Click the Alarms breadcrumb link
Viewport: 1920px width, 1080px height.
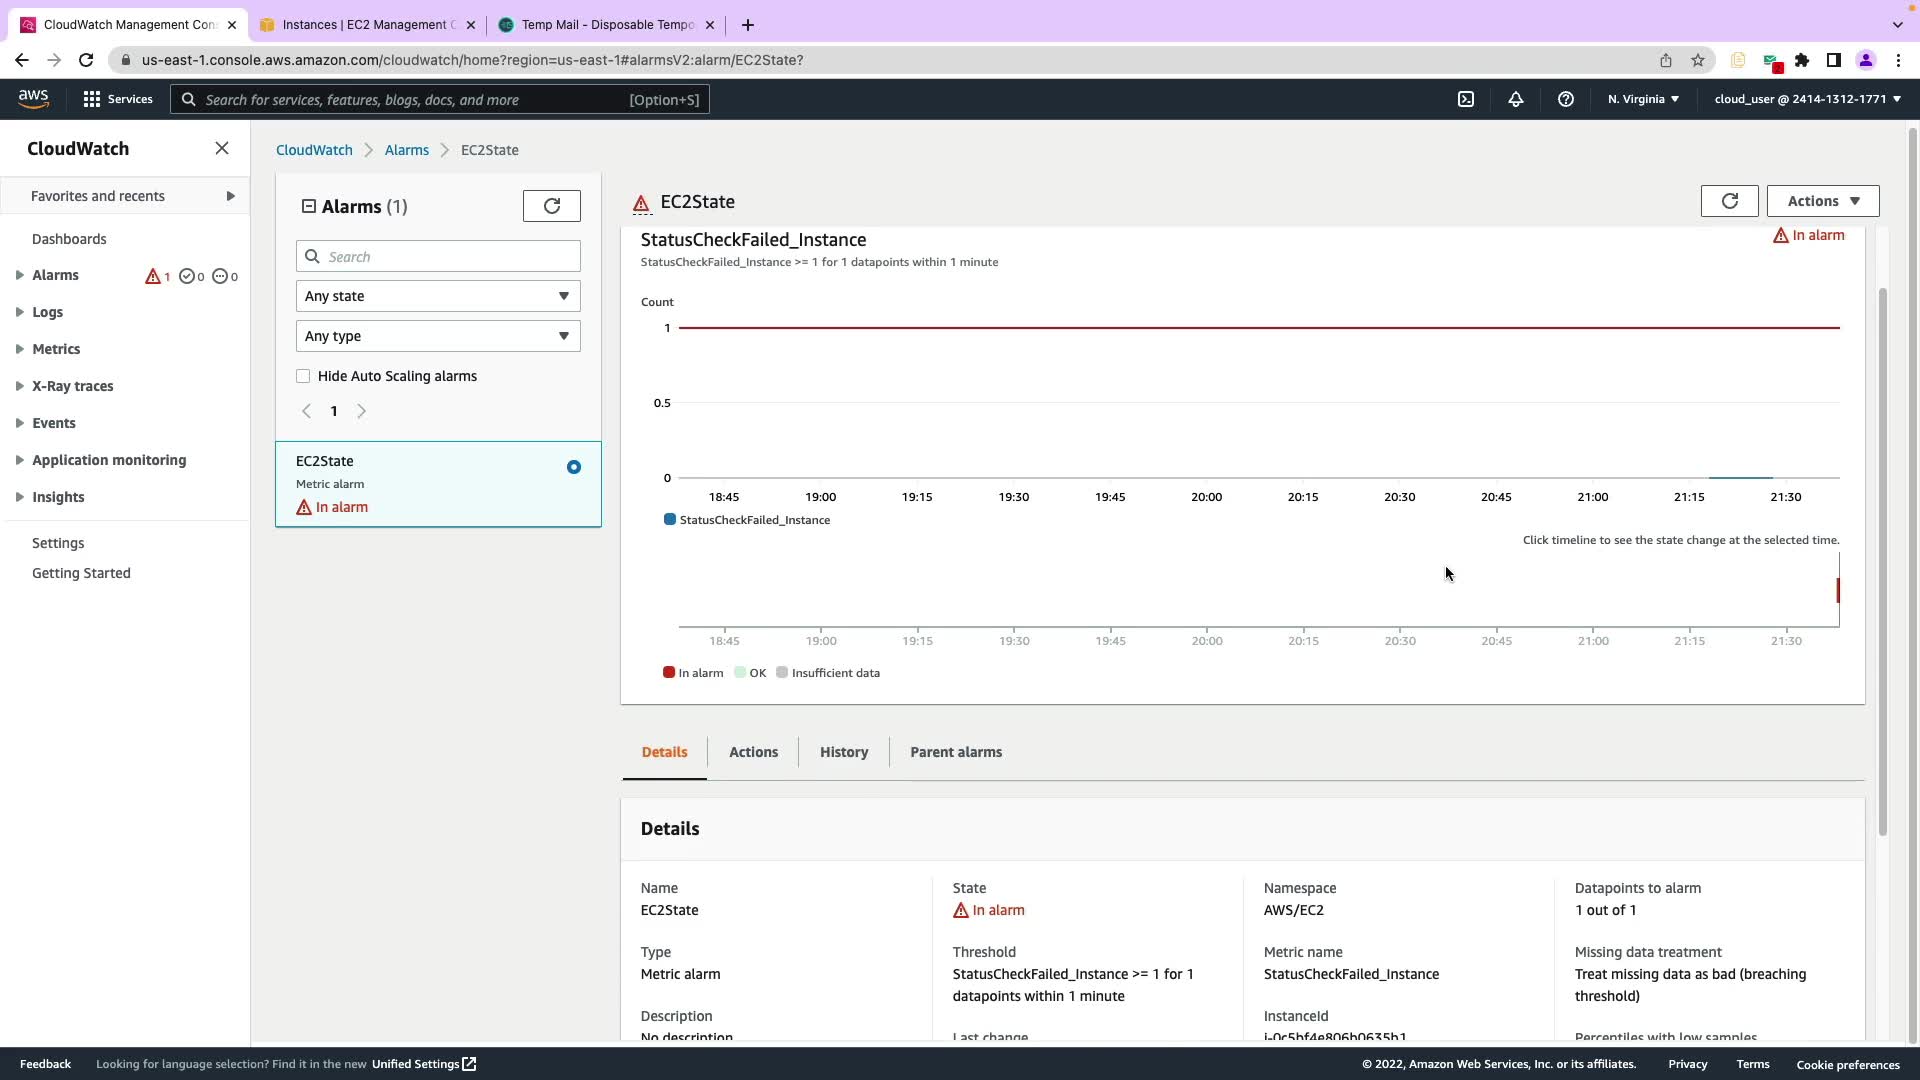[406, 150]
